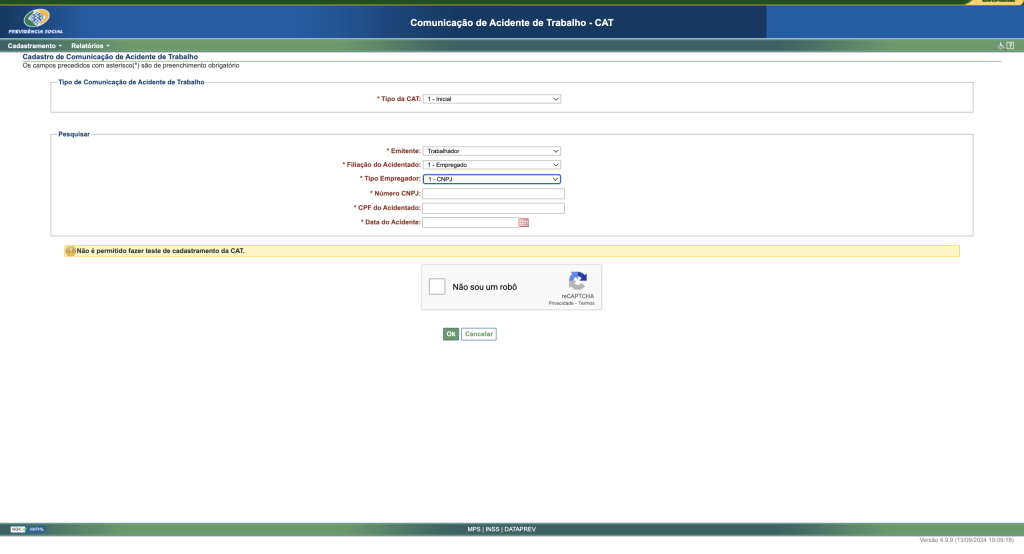Click the W3C badge in footer
The width and height of the screenshot is (1024, 554).
coord(27,529)
